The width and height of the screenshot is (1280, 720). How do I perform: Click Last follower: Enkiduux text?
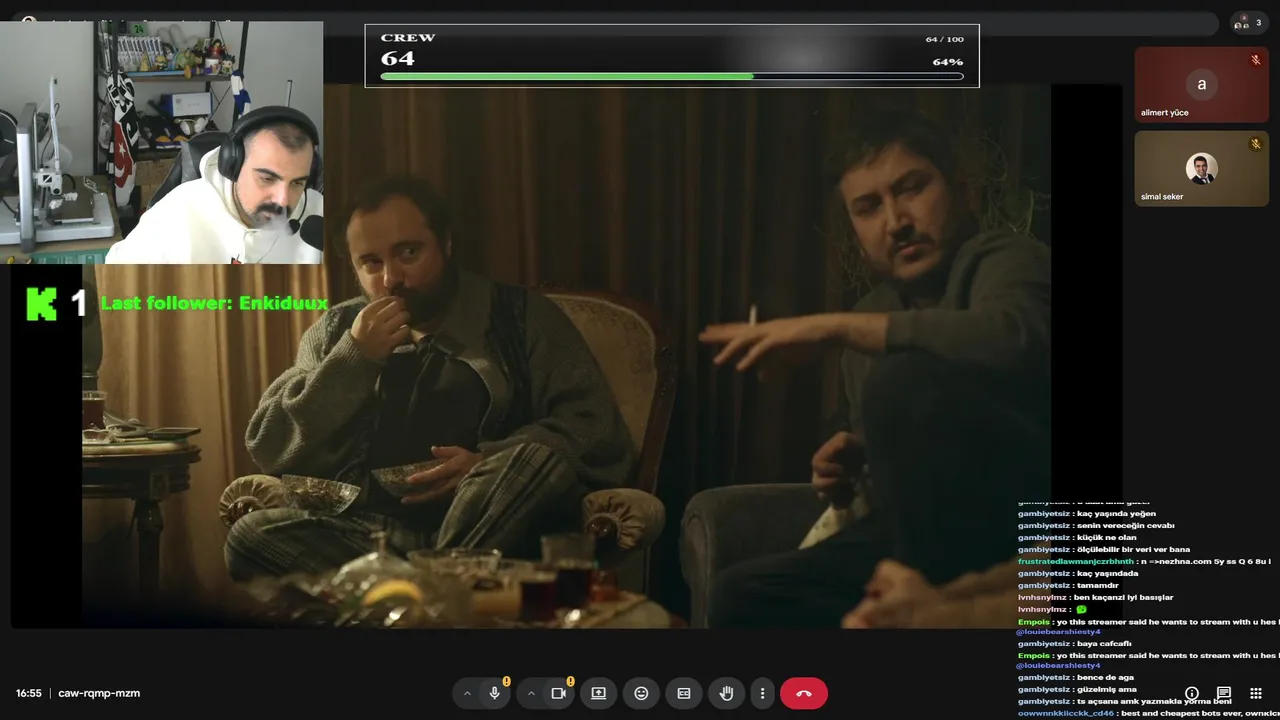214,303
